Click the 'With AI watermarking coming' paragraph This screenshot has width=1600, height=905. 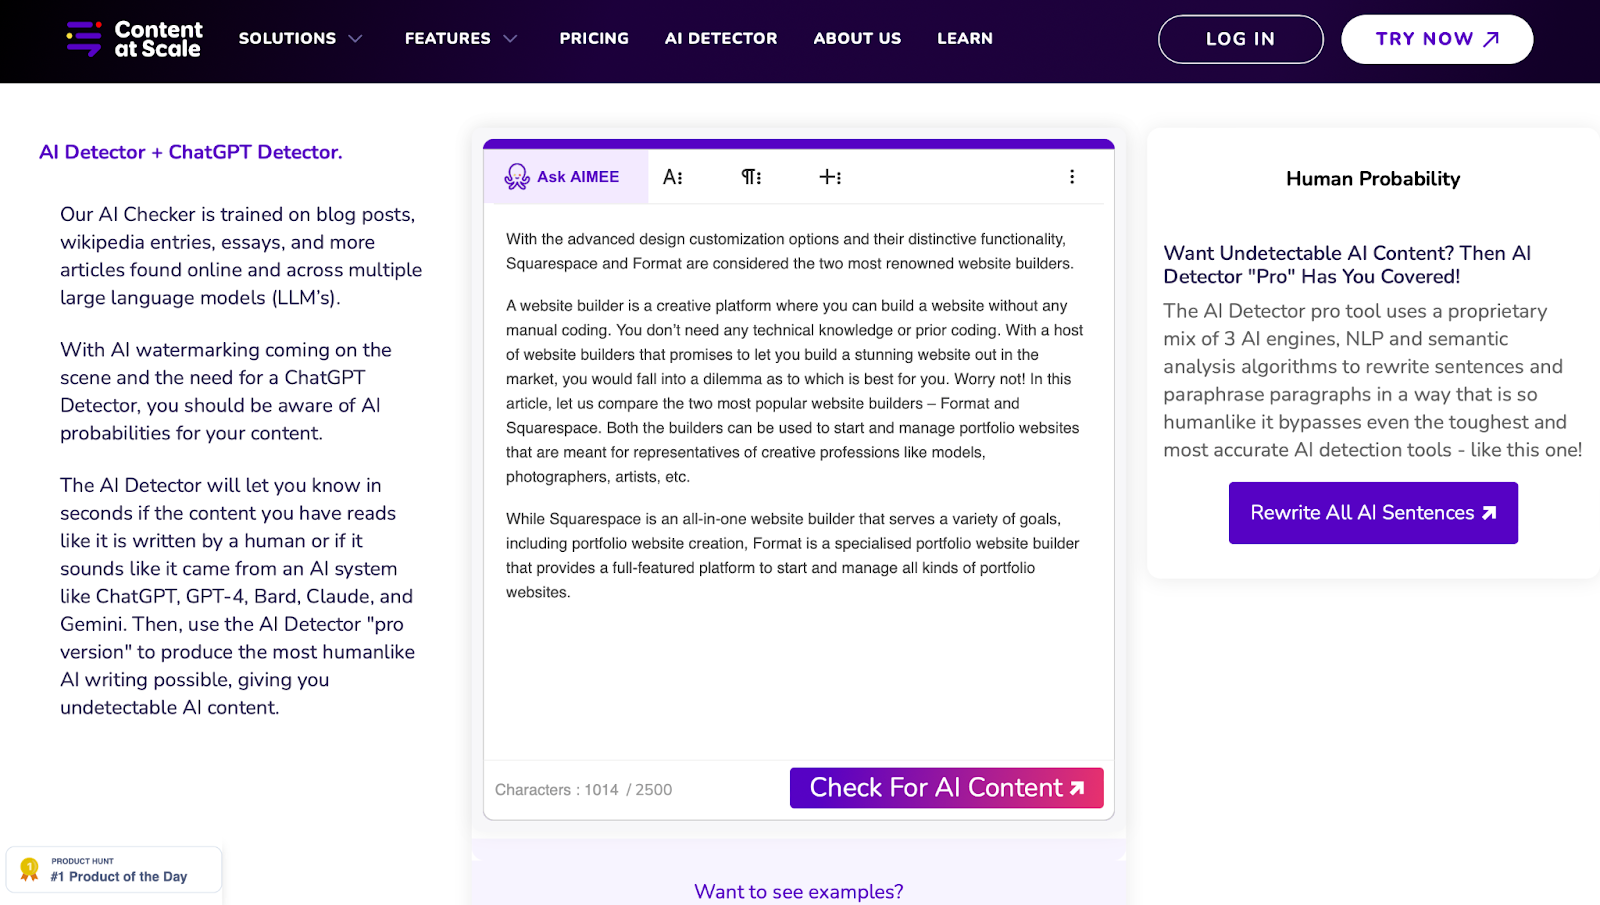[x=226, y=391]
